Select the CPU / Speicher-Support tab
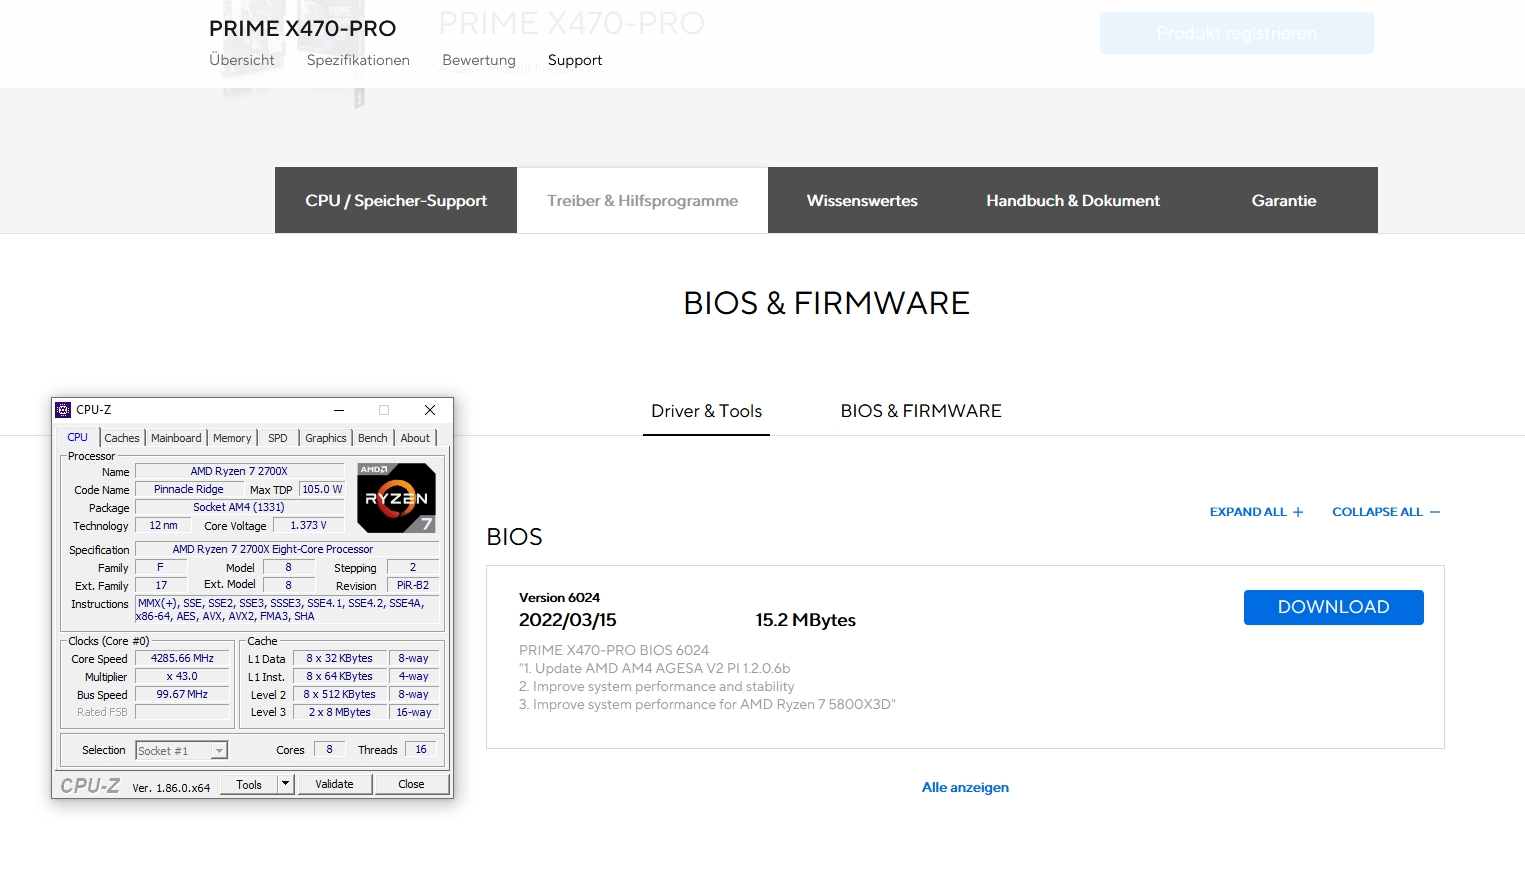This screenshot has height=885, width=1525. (396, 200)
